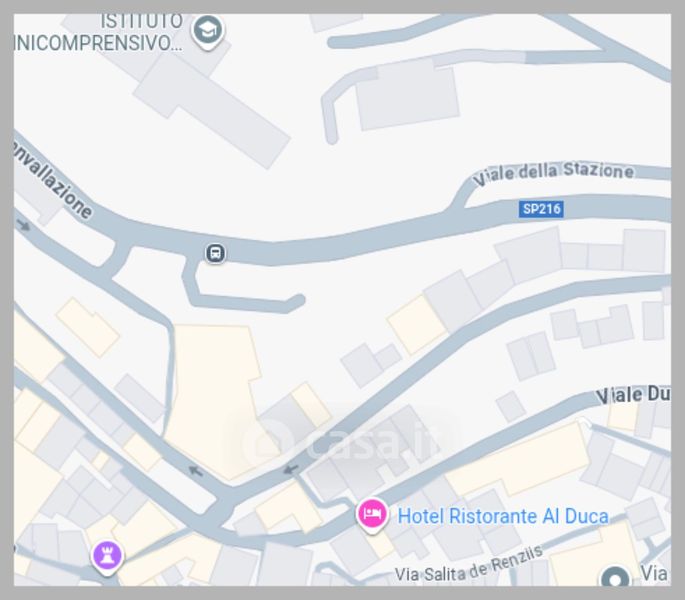The height and width of the screenshot is (600, 685).
Task: Click the school graduation cap map pin
Action: [208, 31]
